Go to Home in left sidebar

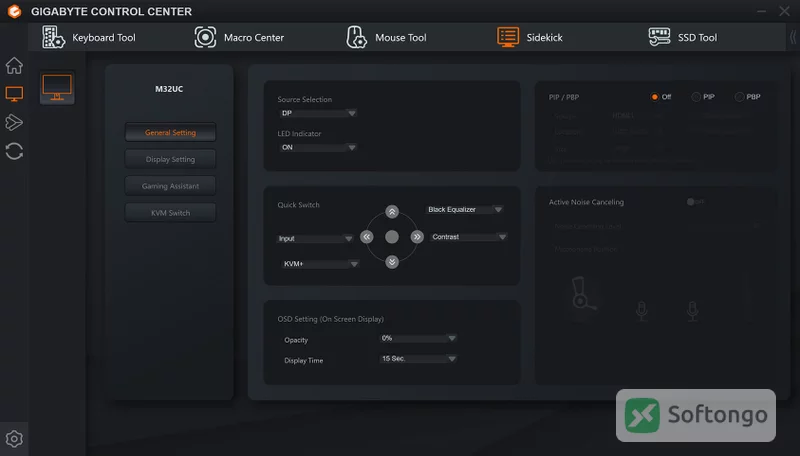[x=14, y=65]
